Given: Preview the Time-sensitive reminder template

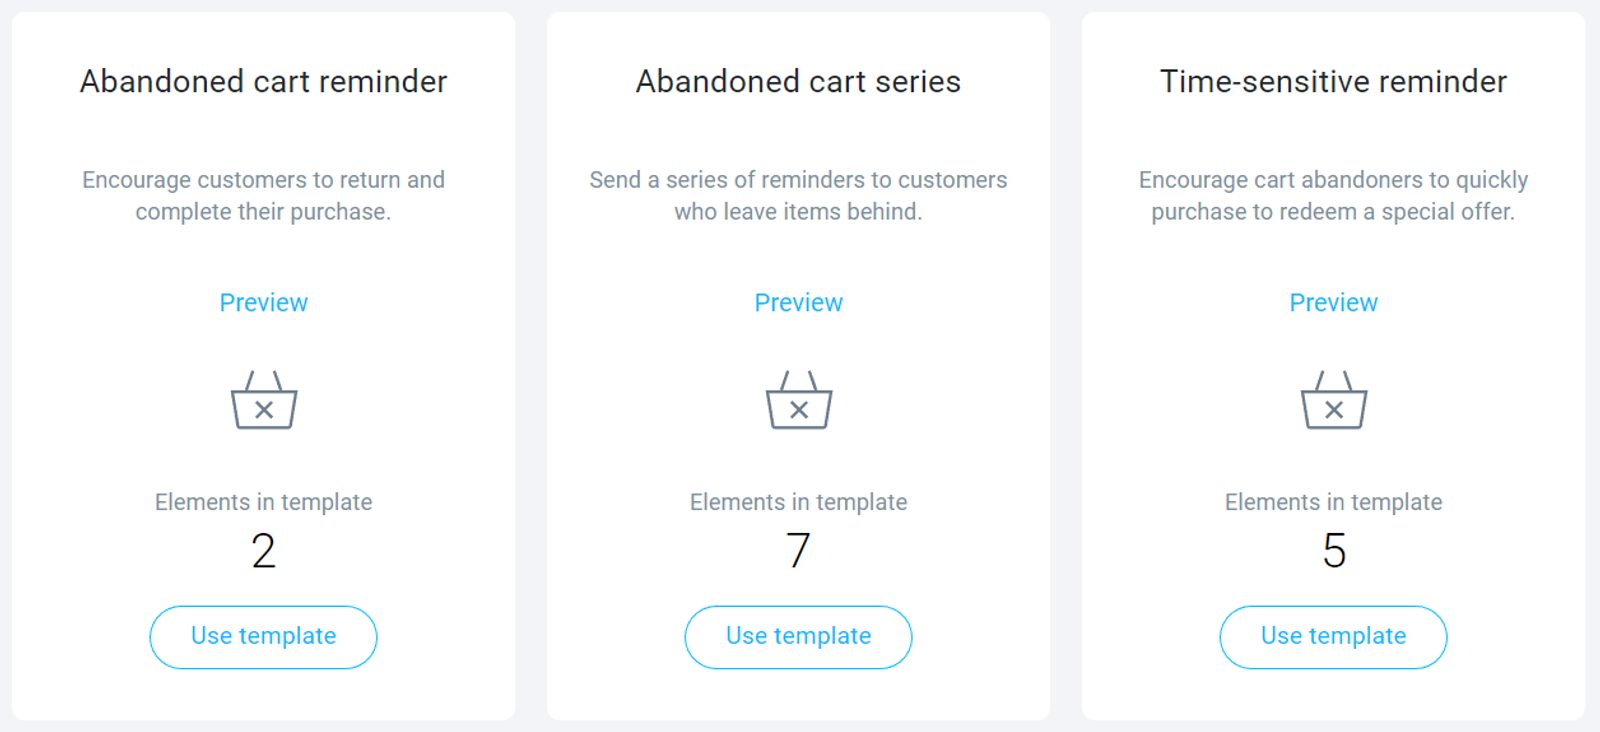Looking at the screenshot, I should pos(1334,303).
